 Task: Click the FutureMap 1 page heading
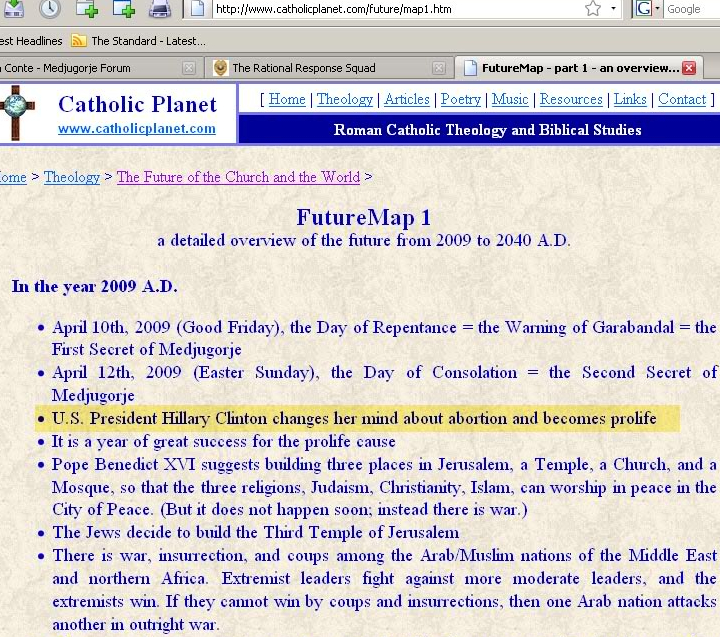coord(363,218)
